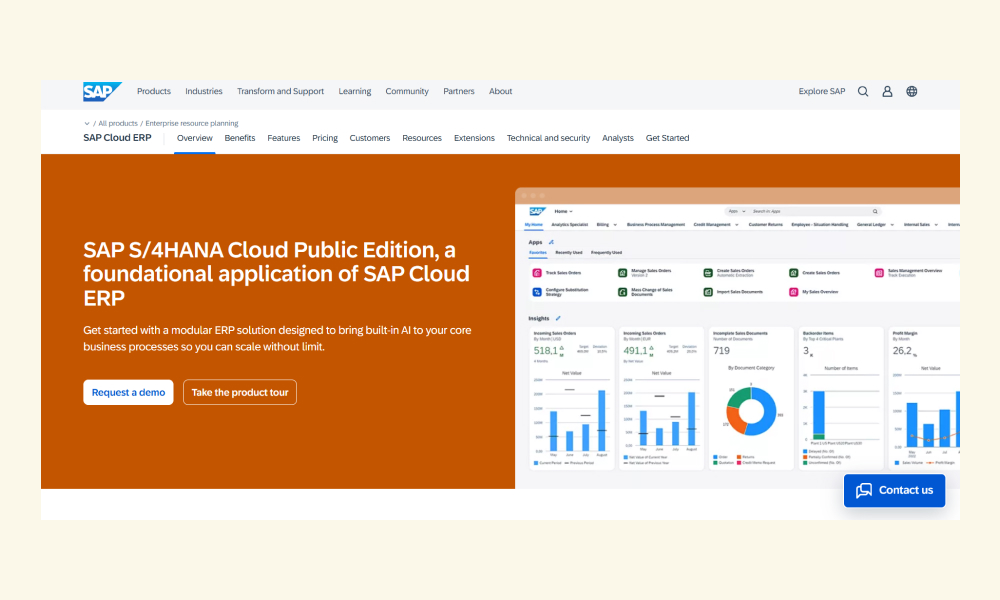
Task: Select the Overview tab
Action: pyautogui.click(x=195, y=138)
